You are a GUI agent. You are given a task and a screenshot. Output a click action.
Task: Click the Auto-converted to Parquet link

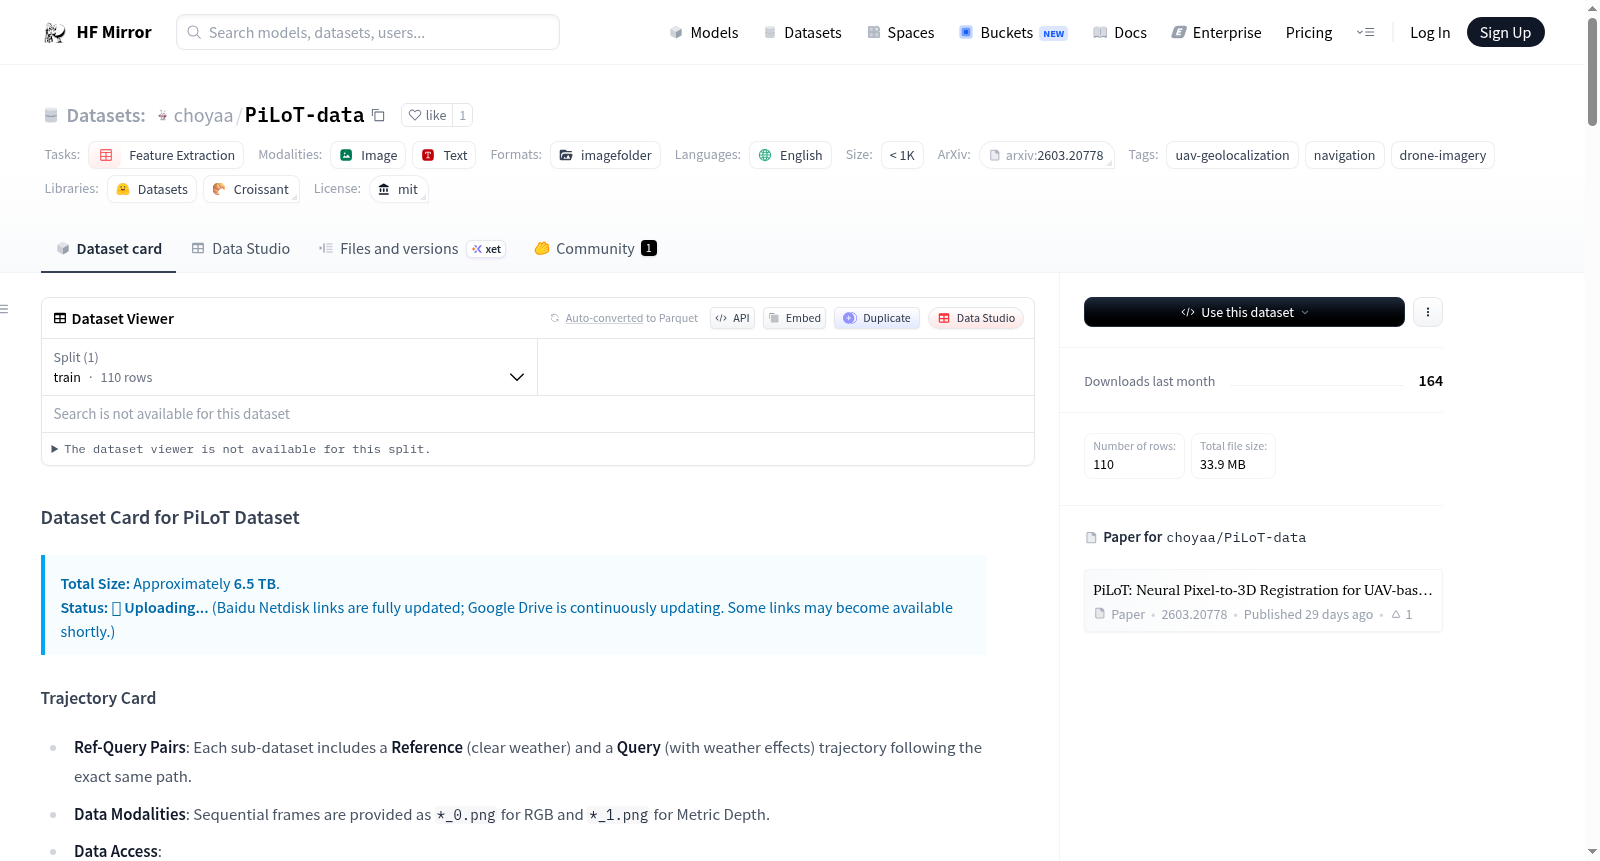[604, 319]
